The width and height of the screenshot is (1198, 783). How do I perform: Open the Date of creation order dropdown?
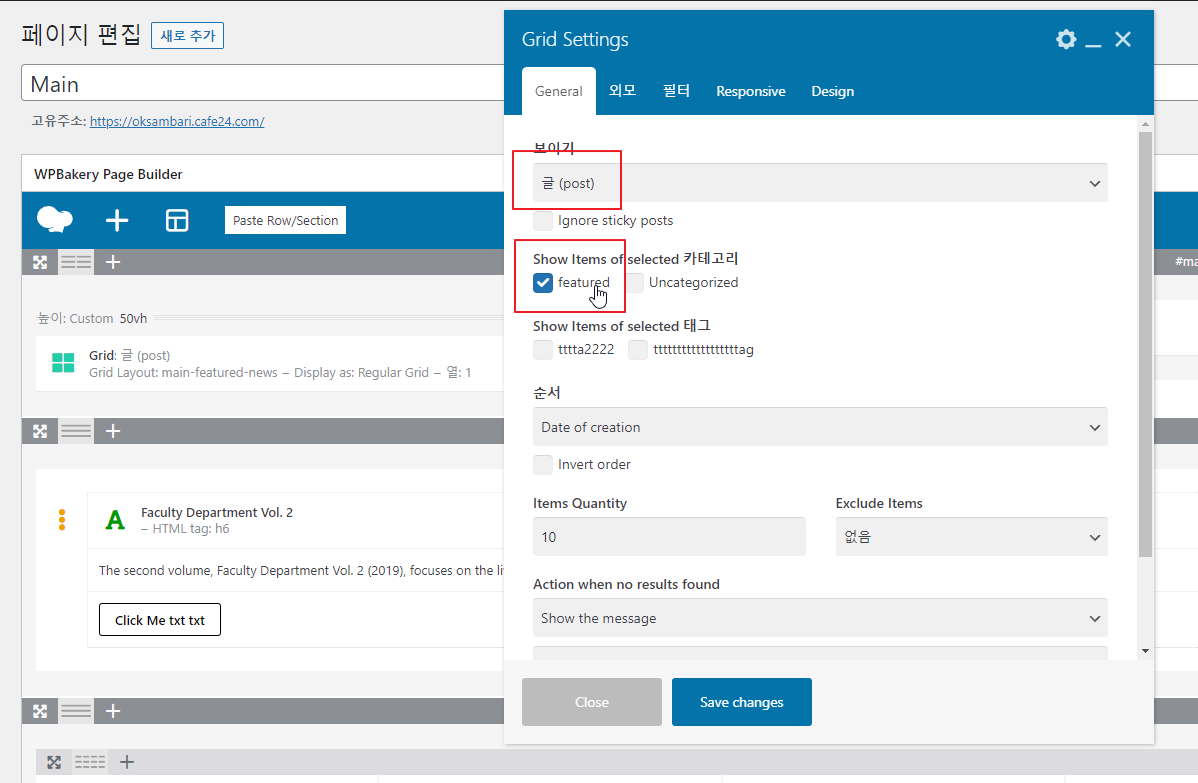tap(820, 427)
